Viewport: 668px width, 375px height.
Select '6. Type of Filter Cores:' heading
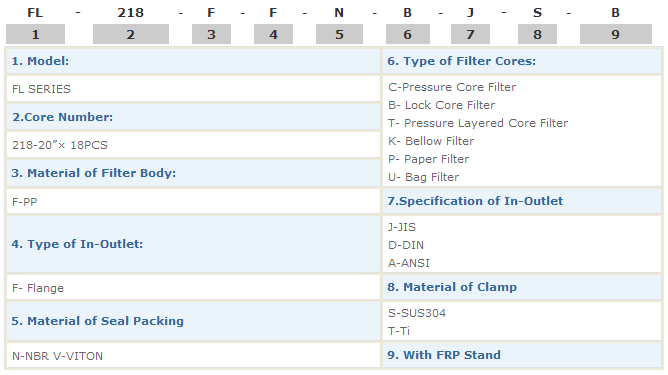tap(522, 61)
